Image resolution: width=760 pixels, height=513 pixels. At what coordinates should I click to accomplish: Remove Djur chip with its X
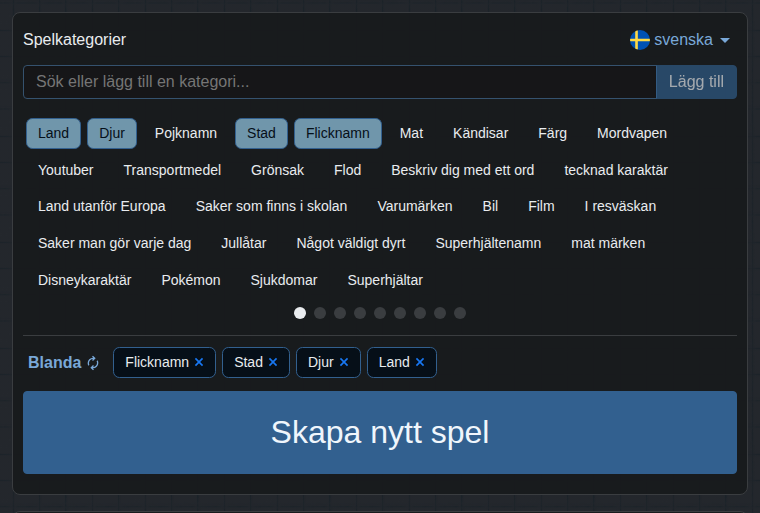[x=344, y=362]
